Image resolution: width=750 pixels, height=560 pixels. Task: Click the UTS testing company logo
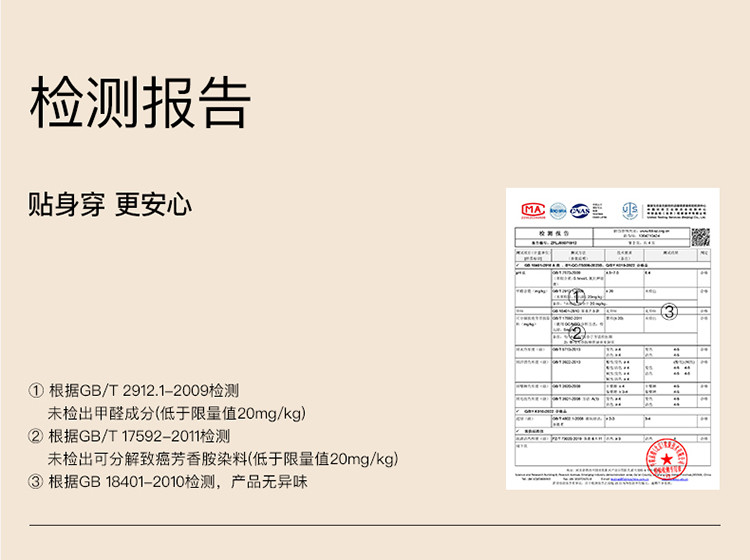click(x=630, y=210)
